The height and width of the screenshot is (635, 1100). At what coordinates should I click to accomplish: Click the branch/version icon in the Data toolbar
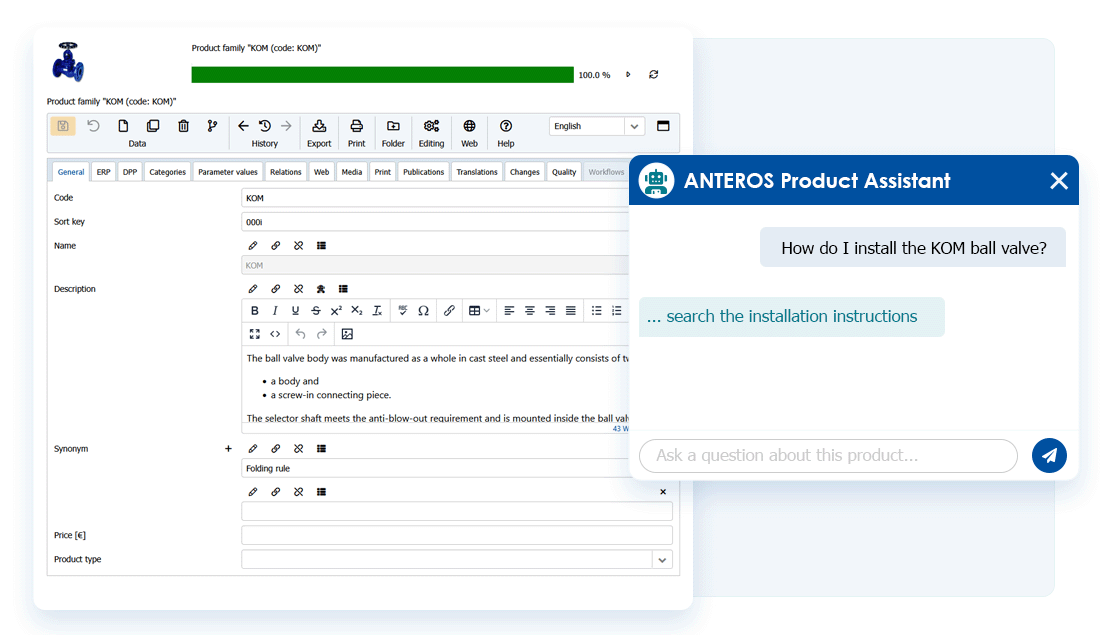click(213, 126)
